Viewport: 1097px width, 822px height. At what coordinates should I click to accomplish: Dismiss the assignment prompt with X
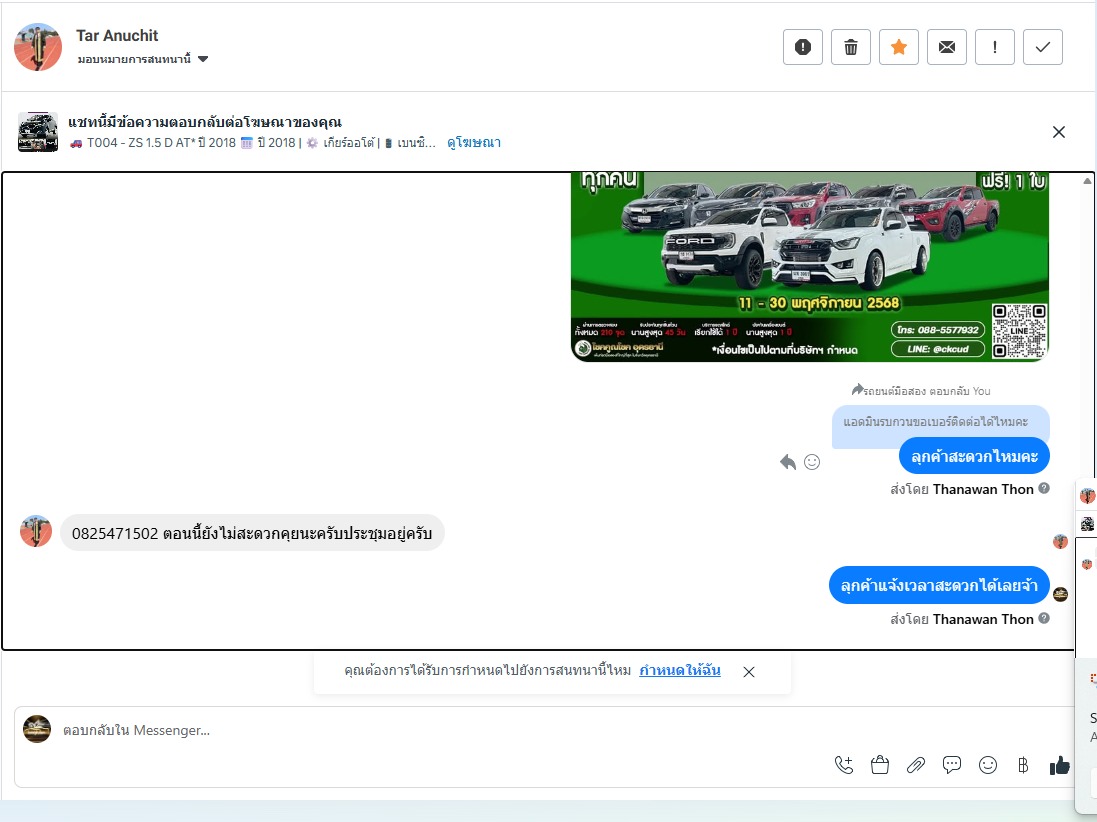749,672
